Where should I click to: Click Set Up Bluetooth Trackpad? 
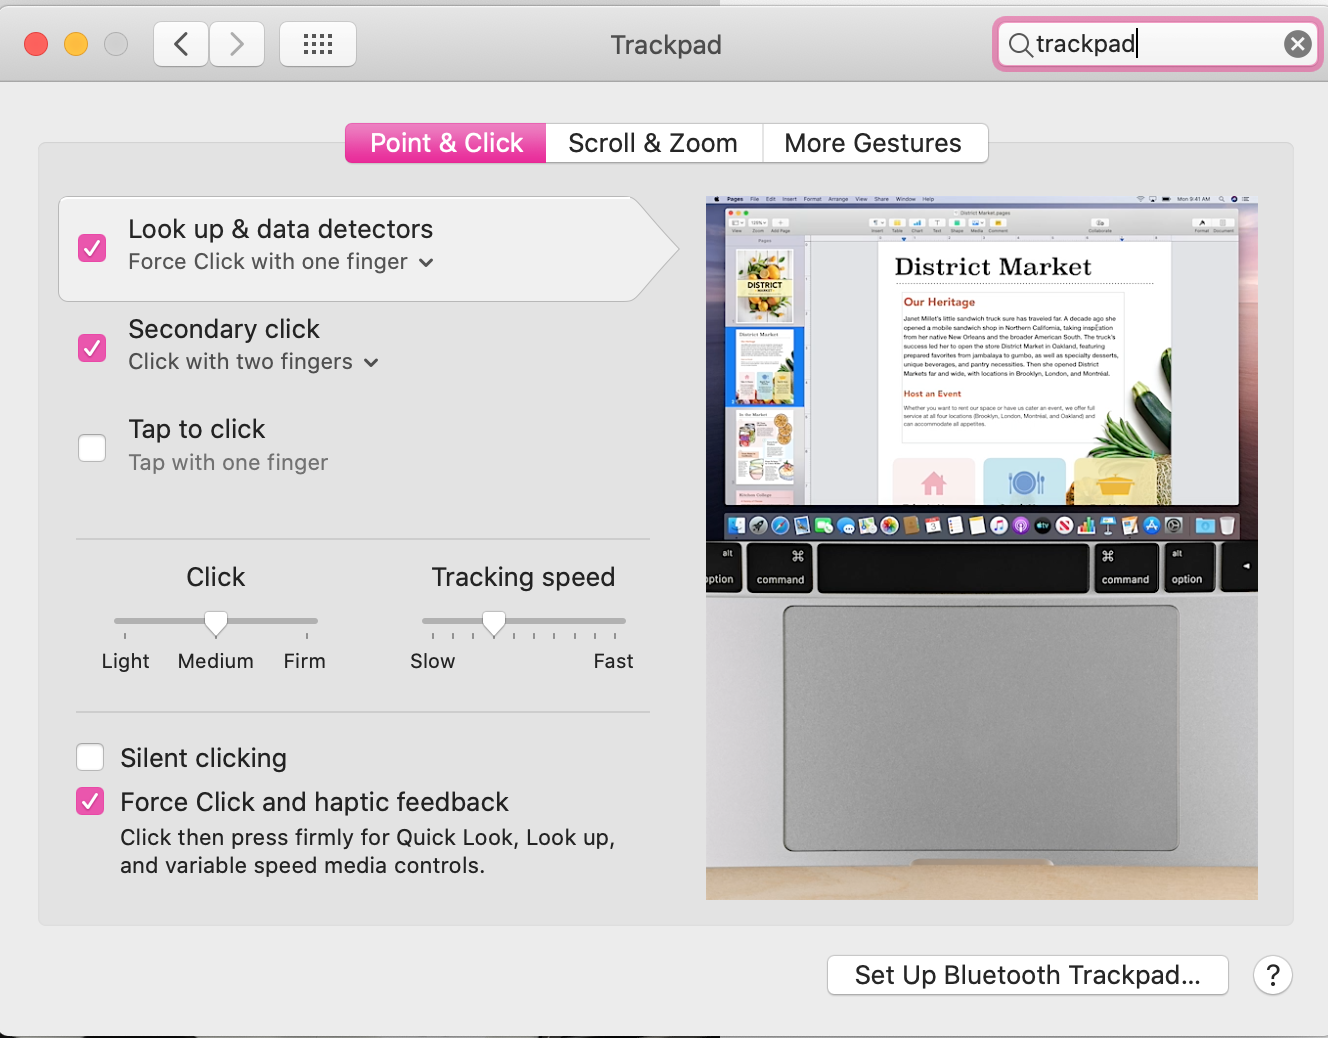[x=1027, y=975]
